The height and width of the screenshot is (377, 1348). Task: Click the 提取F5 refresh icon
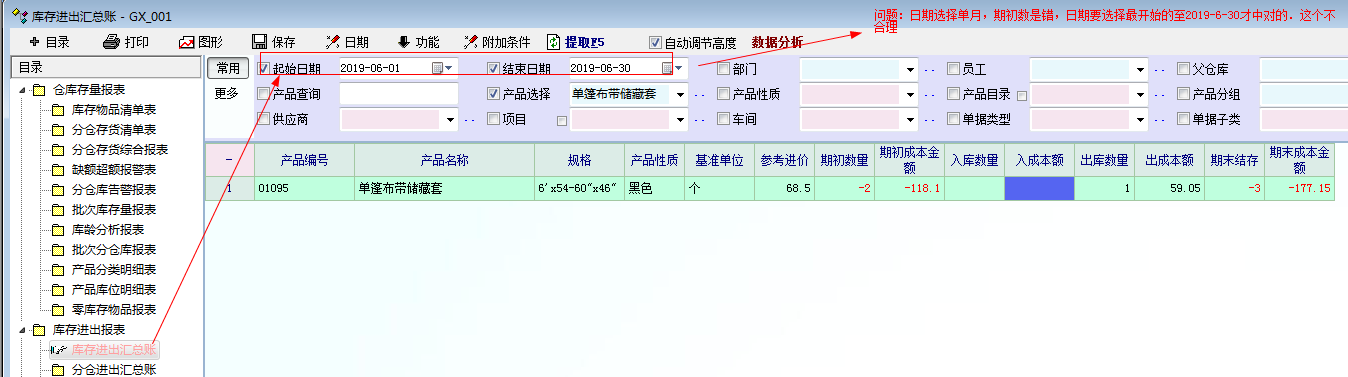[x=554, y=42]
